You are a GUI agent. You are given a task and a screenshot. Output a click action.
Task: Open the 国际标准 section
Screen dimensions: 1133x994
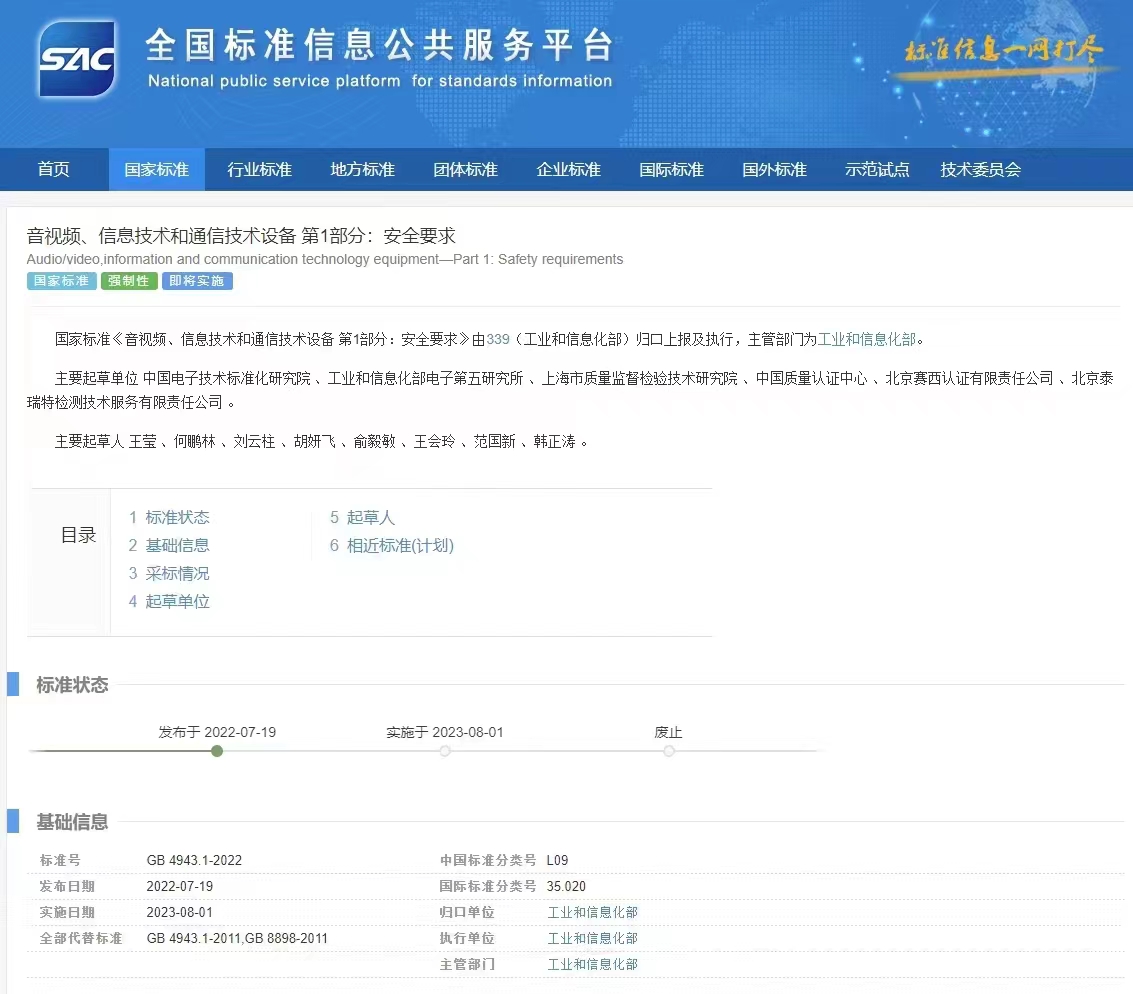tap(671, 169)
